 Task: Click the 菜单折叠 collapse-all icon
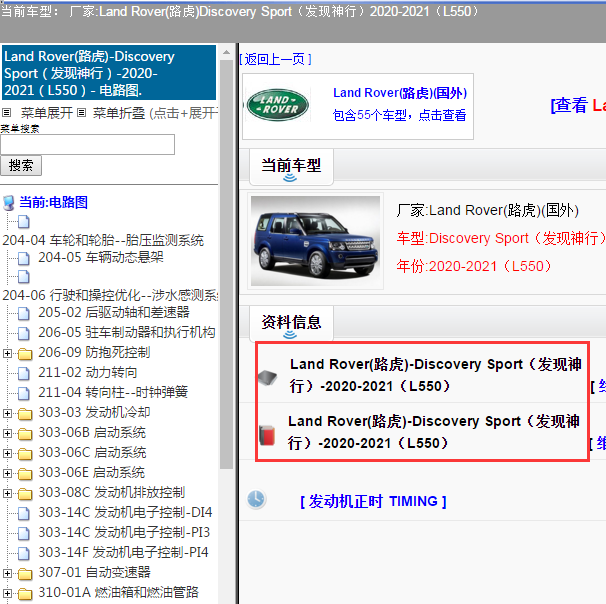[x=81, y=113]
